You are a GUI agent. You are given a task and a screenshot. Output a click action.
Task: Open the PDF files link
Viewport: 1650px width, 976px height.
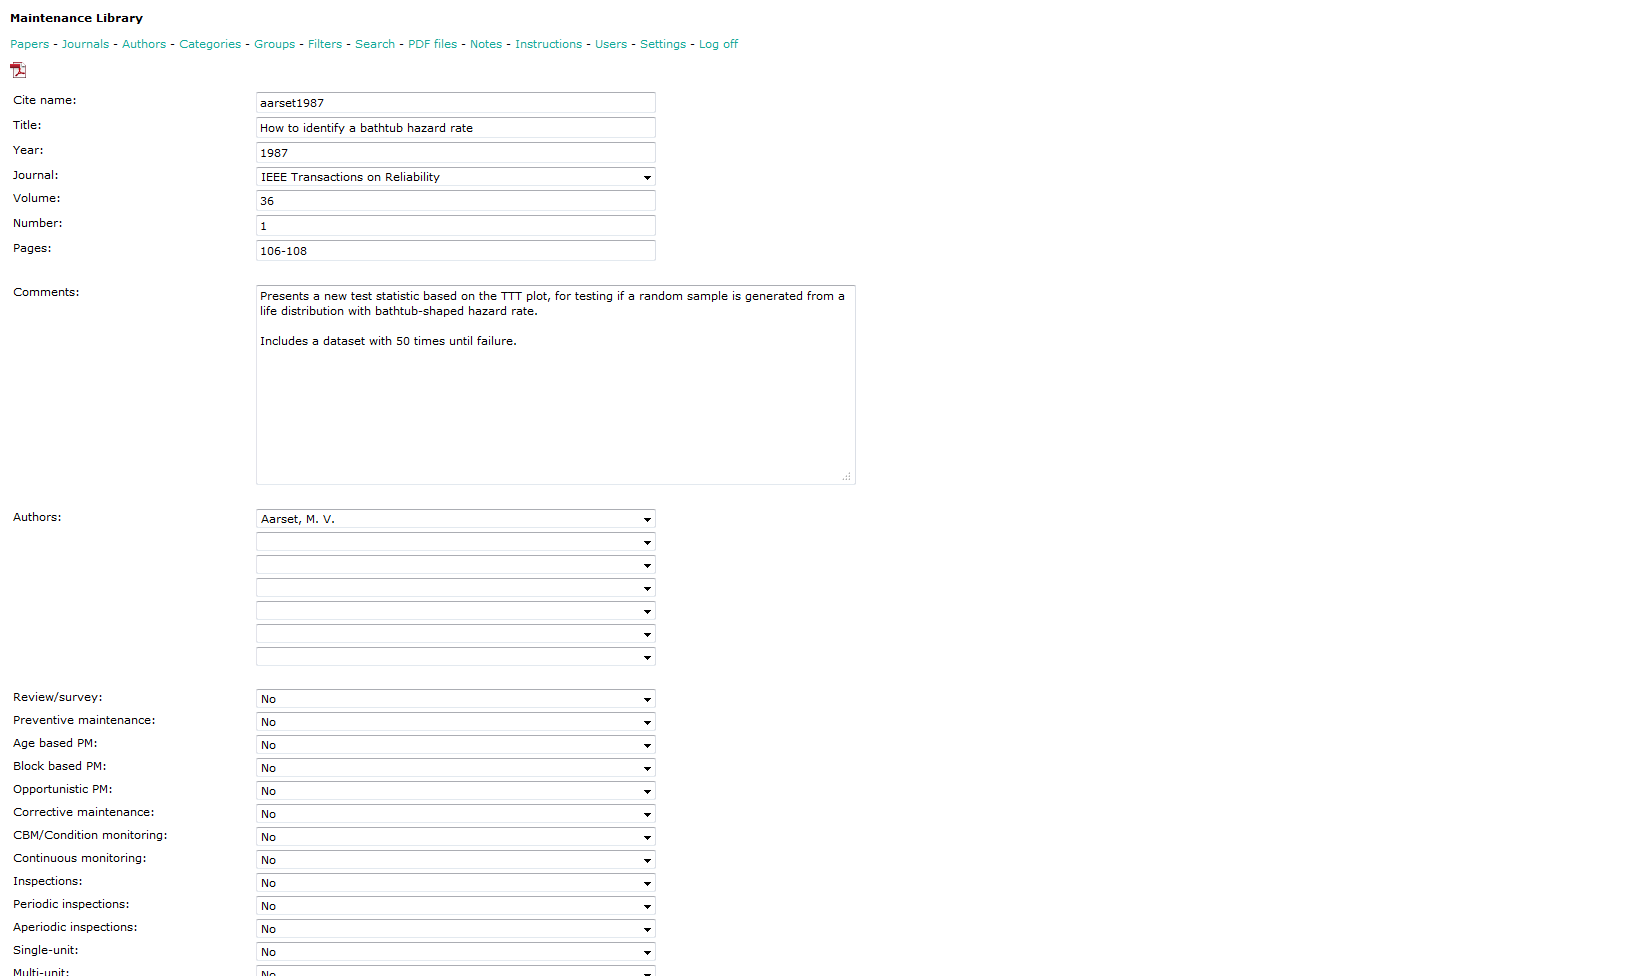(x=432, y=44)
